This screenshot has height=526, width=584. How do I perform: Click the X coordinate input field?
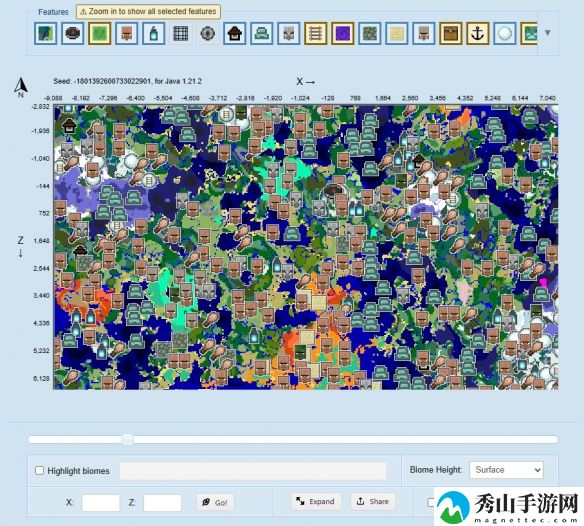coord(101,503)
